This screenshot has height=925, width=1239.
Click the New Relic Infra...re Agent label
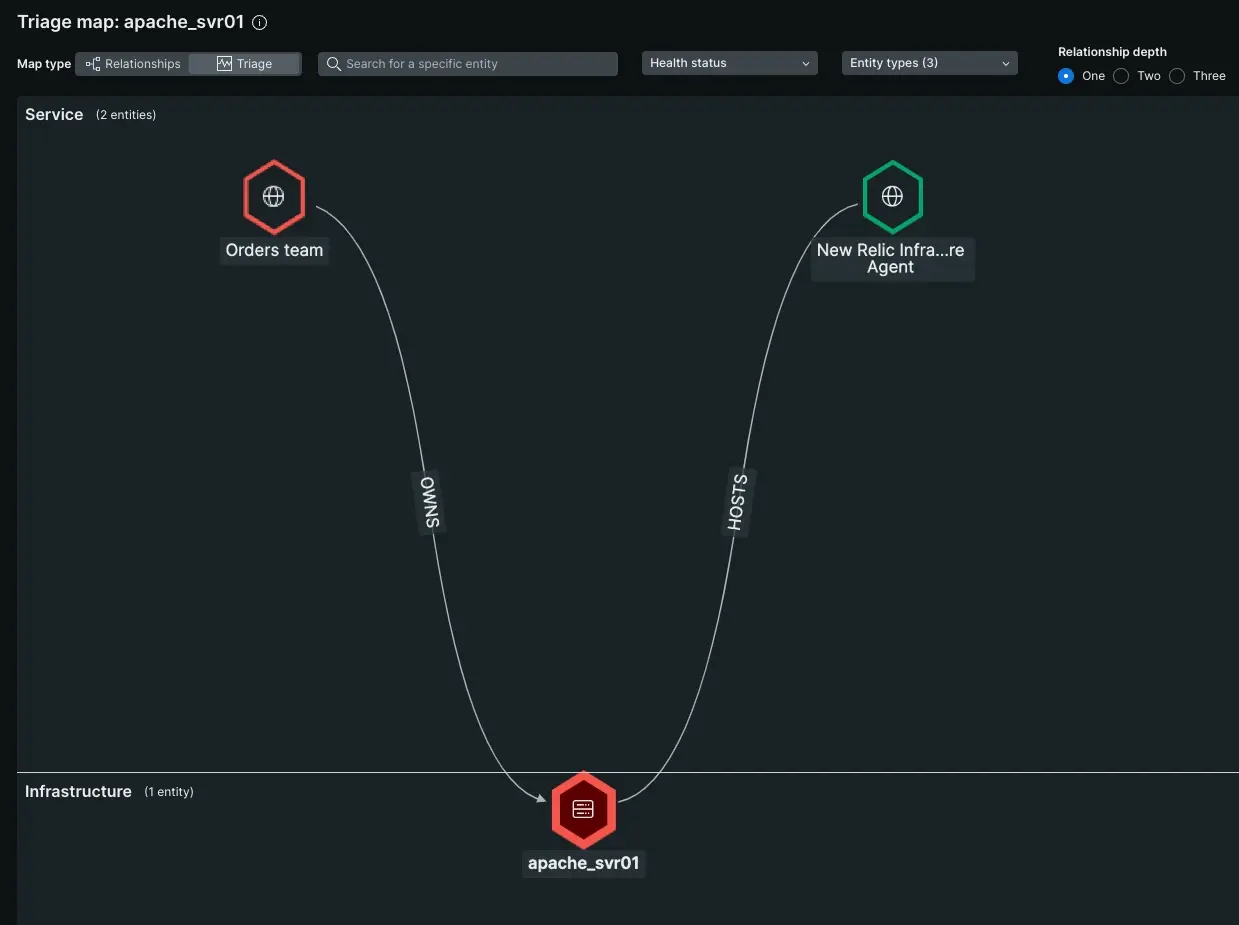891,259
